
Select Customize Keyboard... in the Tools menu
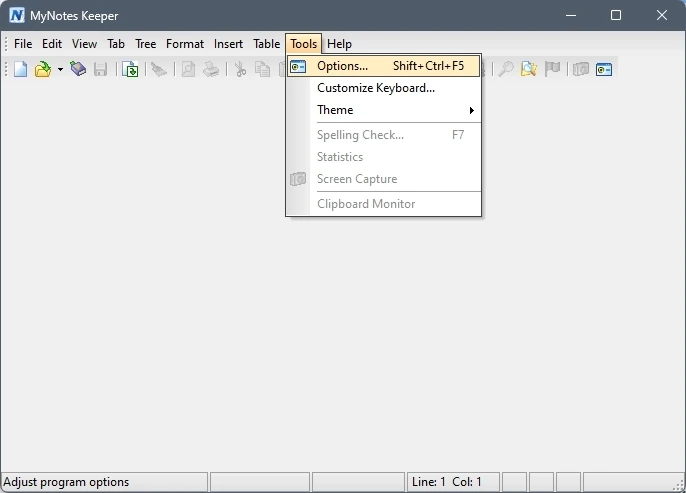(384, 88)
